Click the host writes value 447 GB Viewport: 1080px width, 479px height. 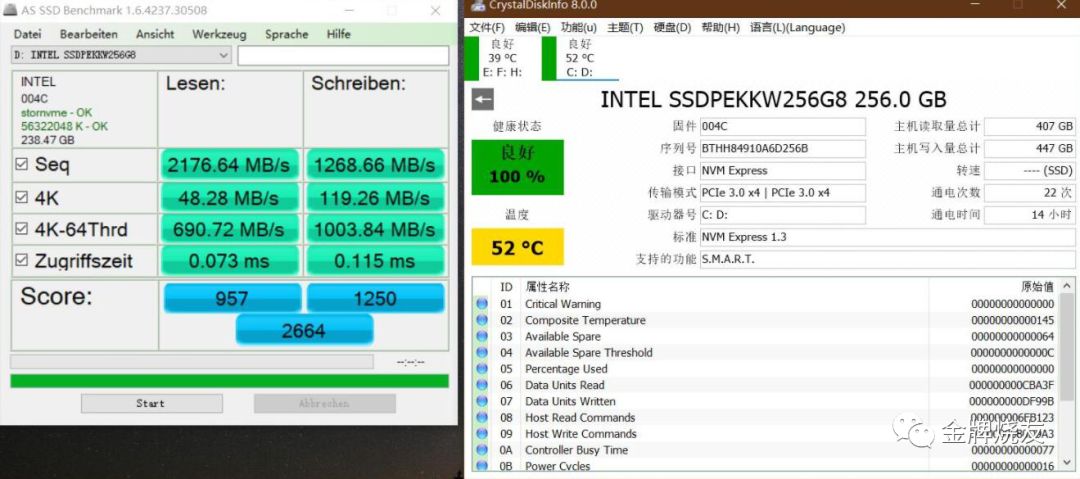coord(1030,149)
